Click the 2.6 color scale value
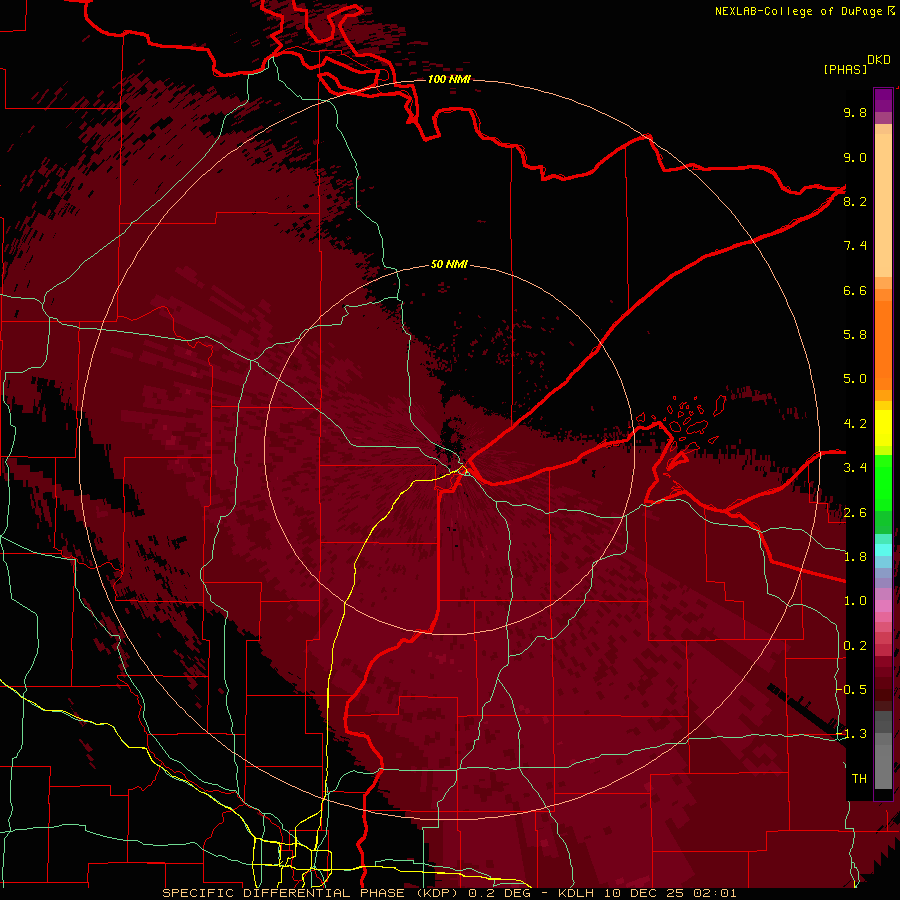Screen dimensions: 900x900 pos(855,513)
